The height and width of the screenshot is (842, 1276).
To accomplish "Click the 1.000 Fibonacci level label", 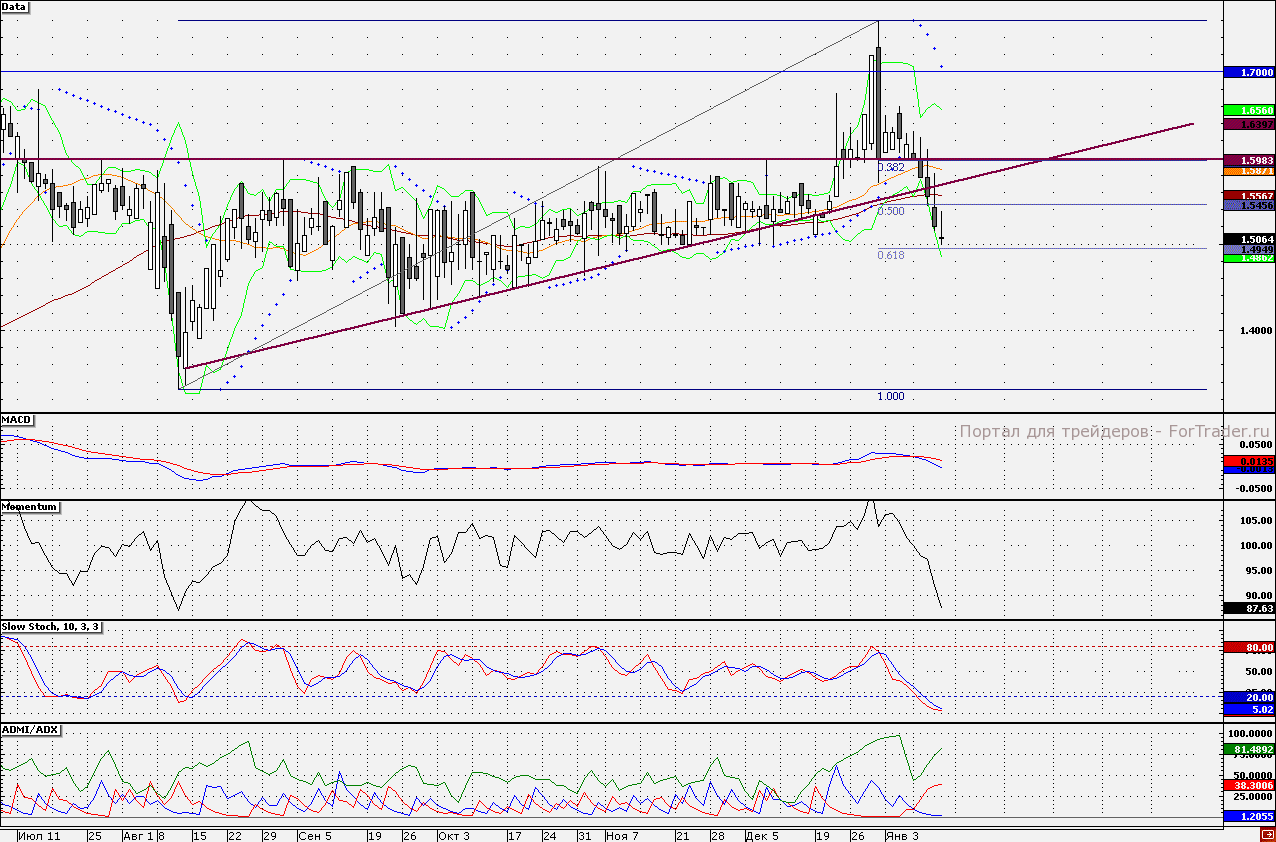I will 890,397.
